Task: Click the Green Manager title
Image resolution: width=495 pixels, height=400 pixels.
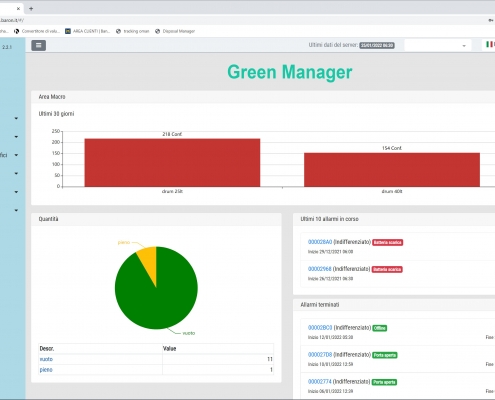Action: pos(290,72)
